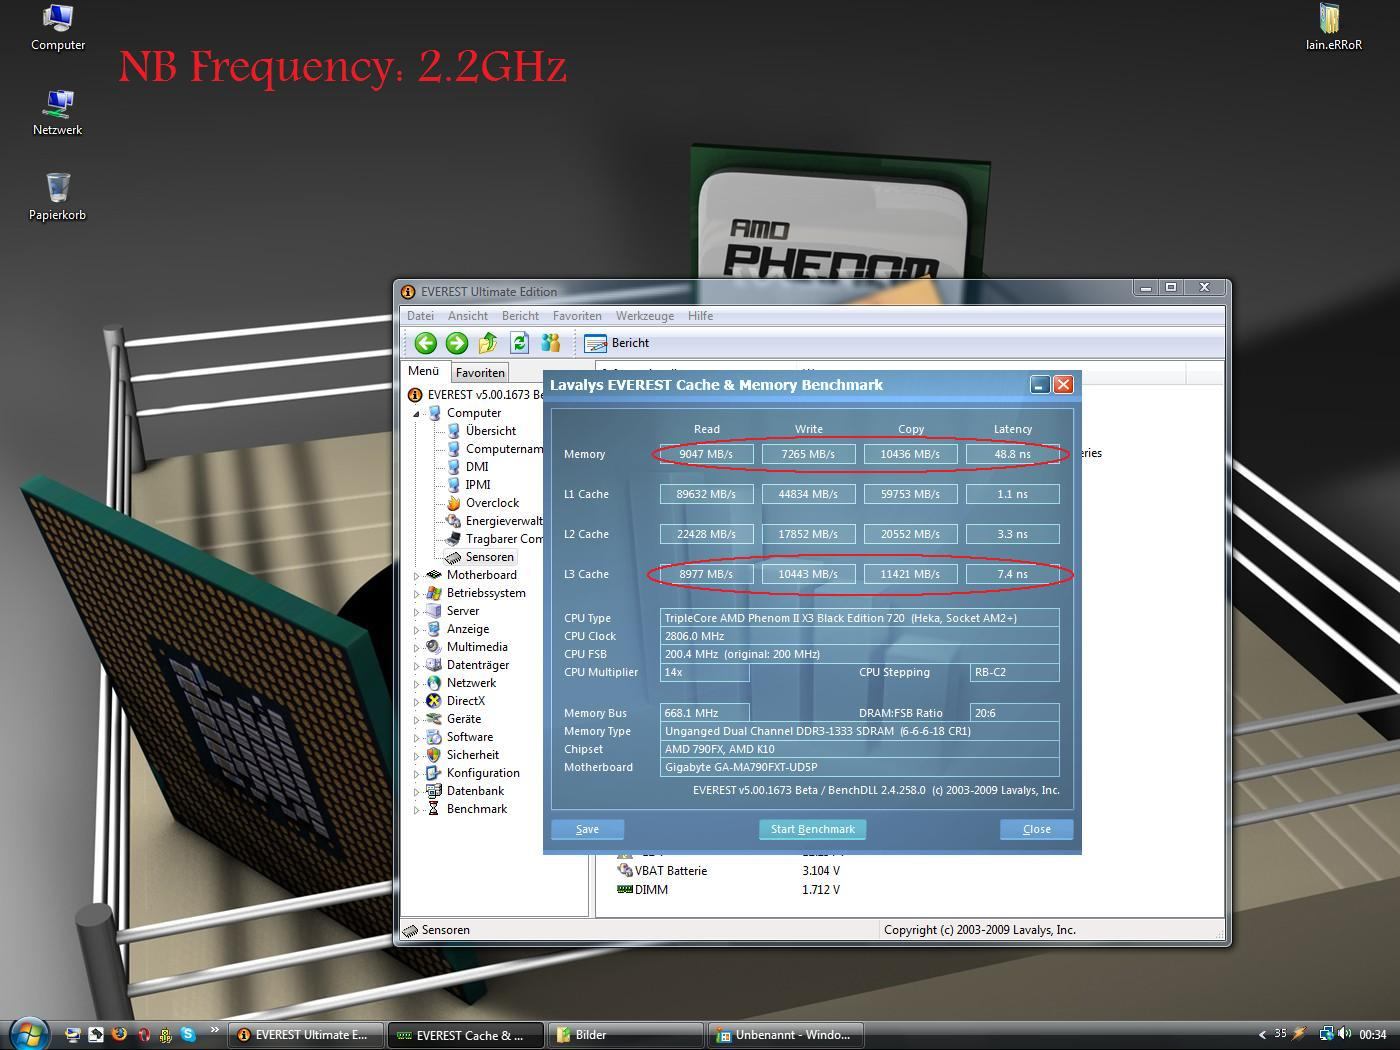Open the Computer desktop icon
Image resolution: width=1400 pixels, height=1050 pixels.
click(58, 28)
